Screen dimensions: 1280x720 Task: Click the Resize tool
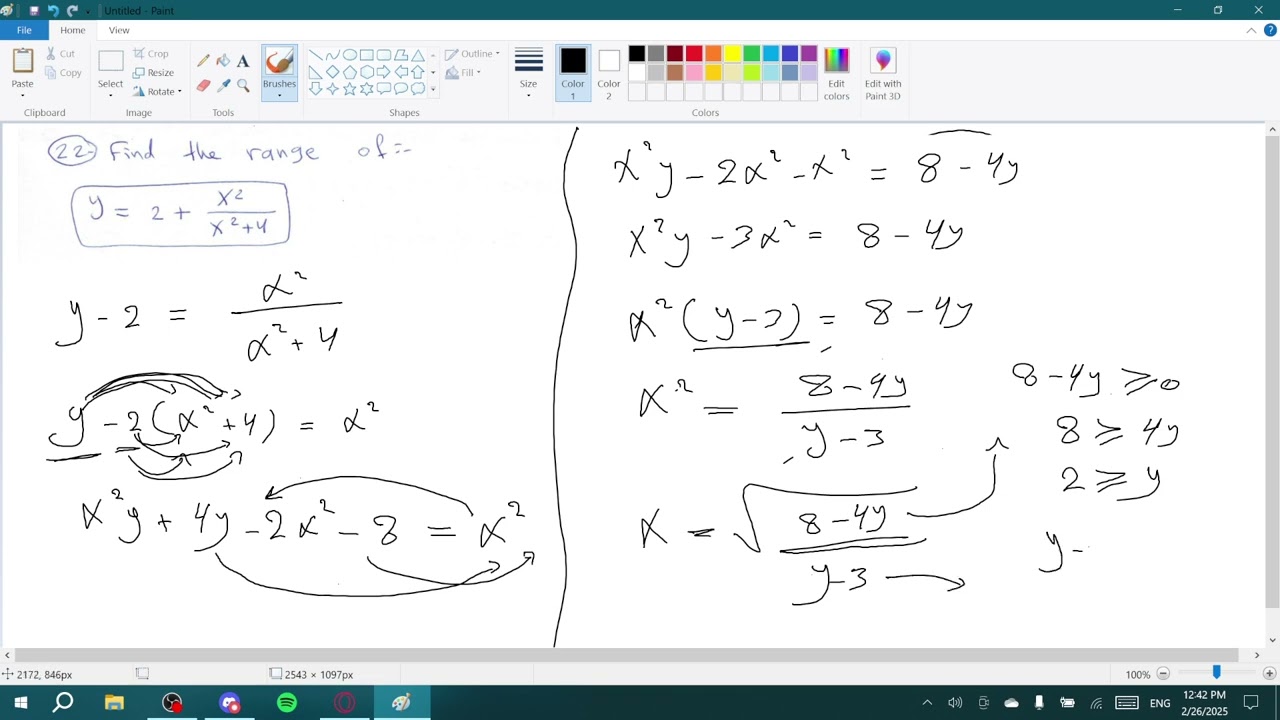(x=153, y=73)
